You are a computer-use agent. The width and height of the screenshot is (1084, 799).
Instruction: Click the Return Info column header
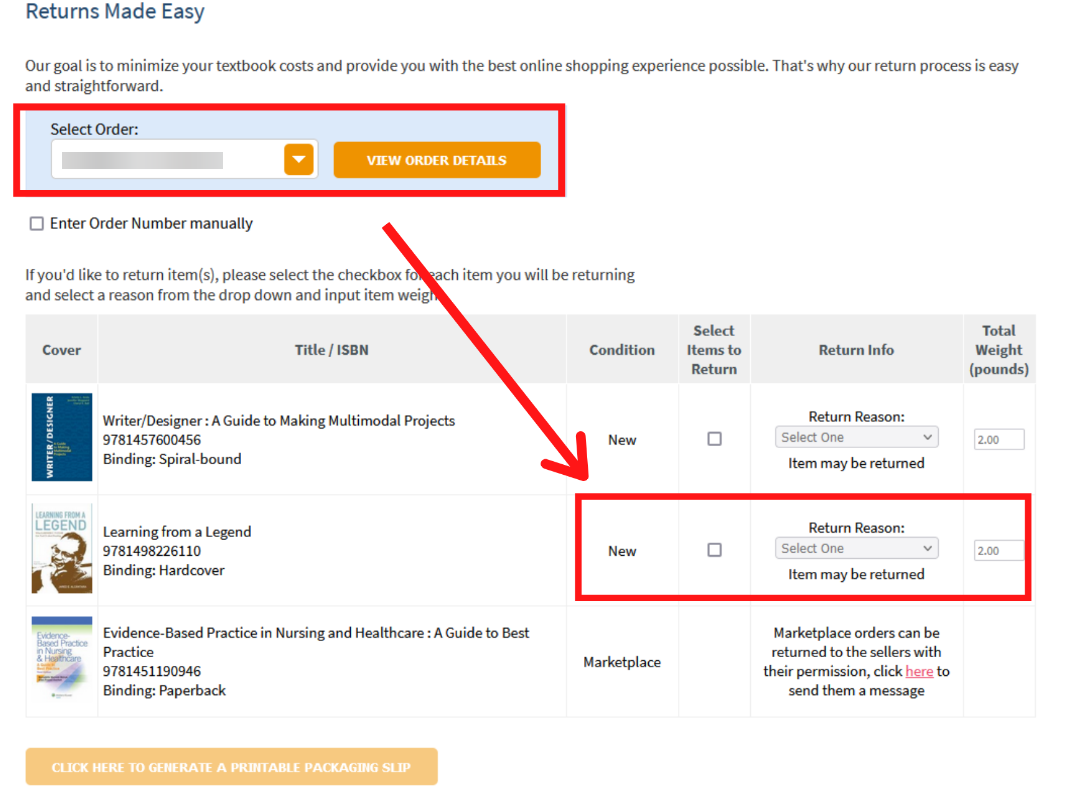[856, 350]
